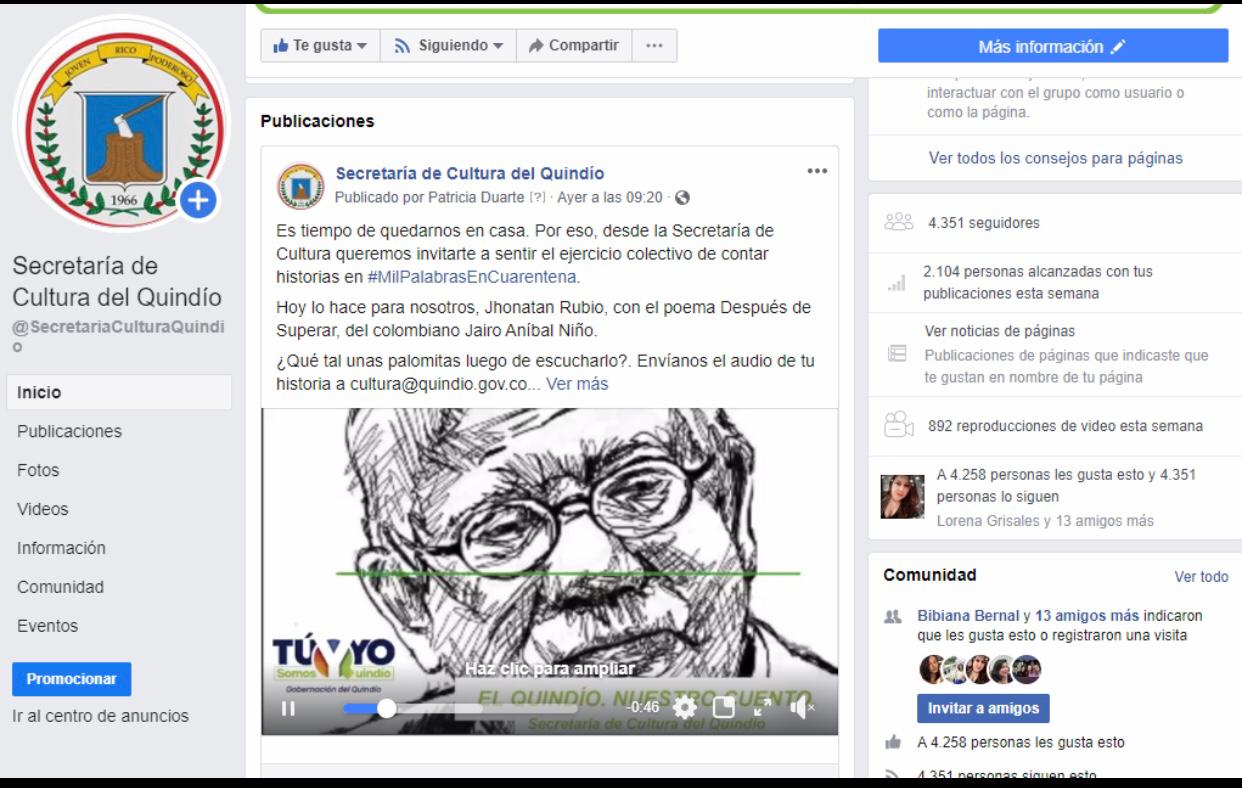Click the friends icon beside Bibiana Bernal
The width and height of the screenshot is (1242, 788).
(891, 618)
